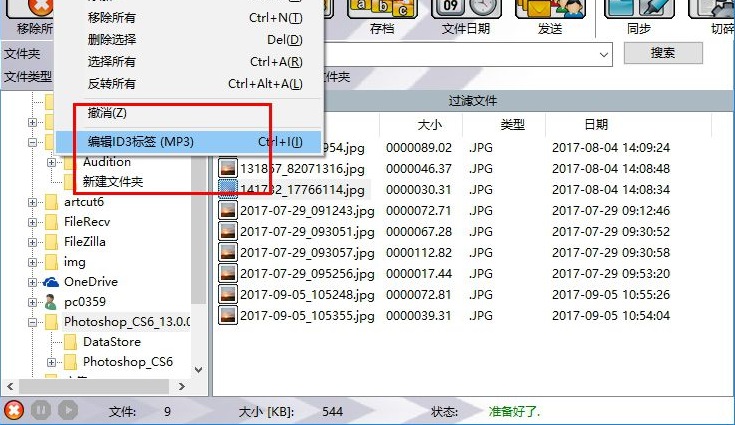Choose 反转所有 from the context menu
Image resolution: width=735 pixels, height=425 pixels.
189,84
